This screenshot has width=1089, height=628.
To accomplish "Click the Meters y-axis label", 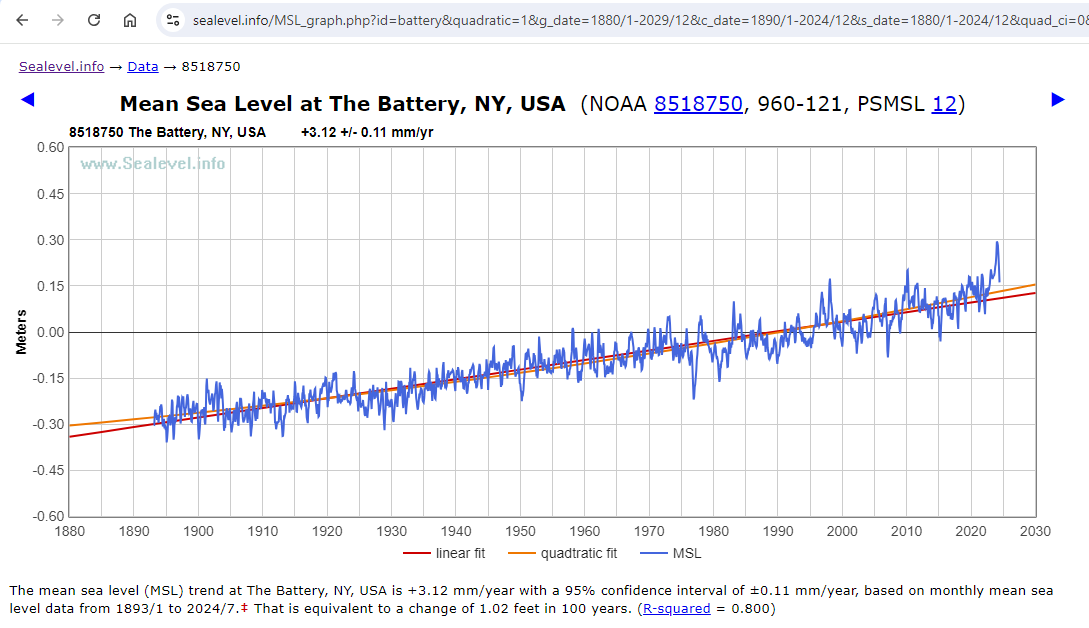I will [x=21, y=331].
